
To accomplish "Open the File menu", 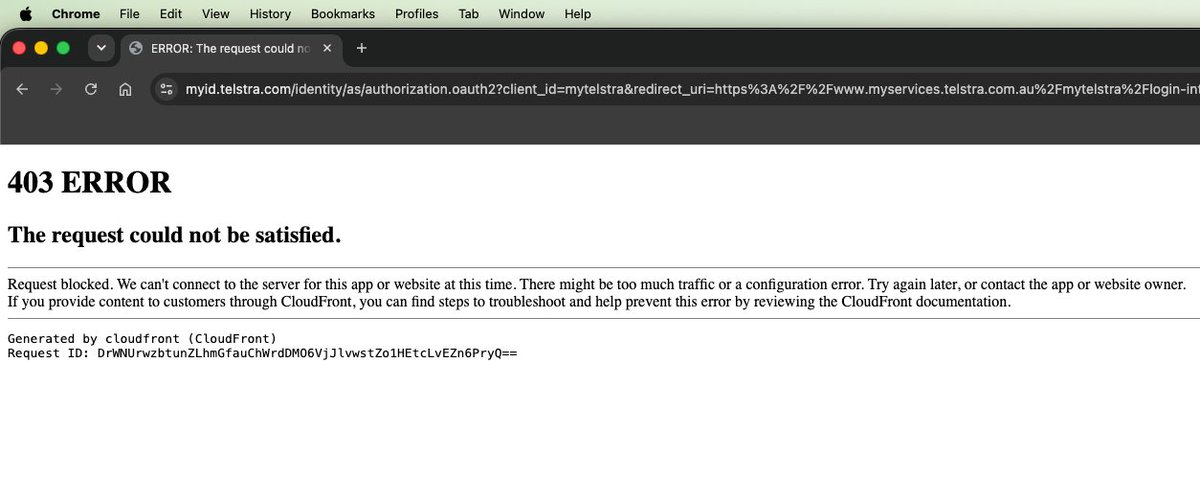I will pyautogui.click(x=129, y=14).
